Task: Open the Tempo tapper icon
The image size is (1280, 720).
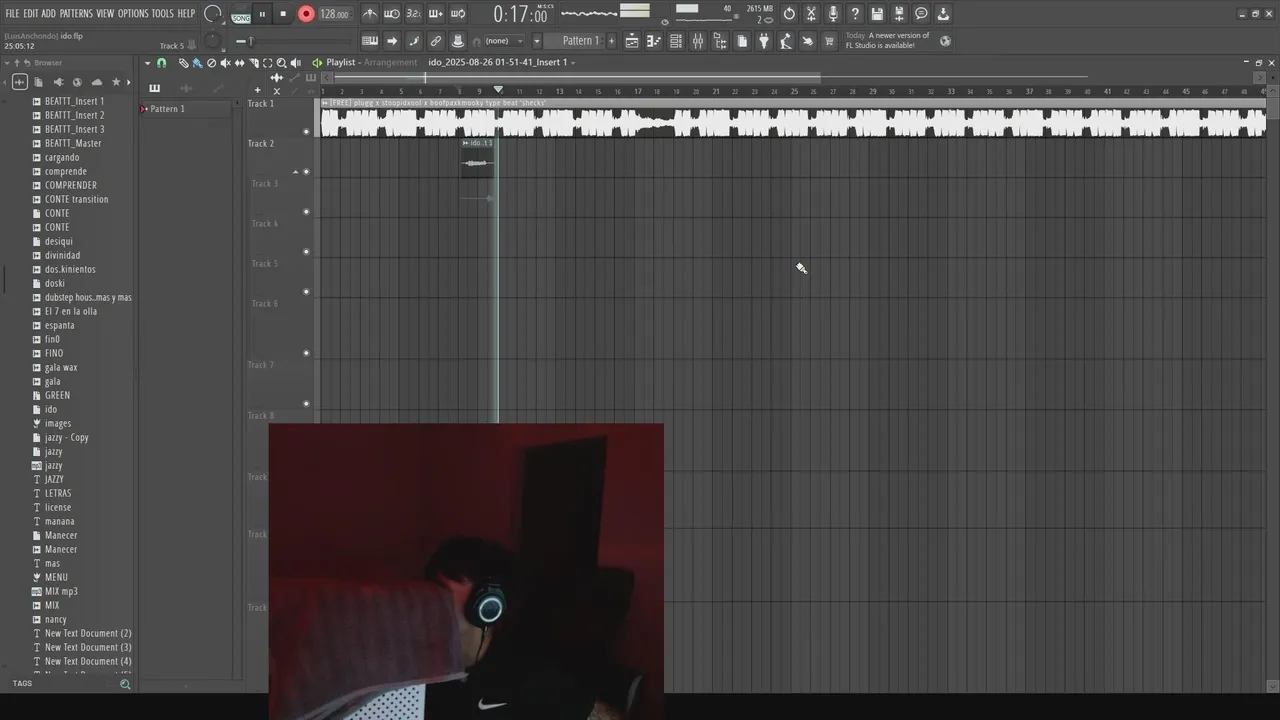Action: tap(786, 41)
